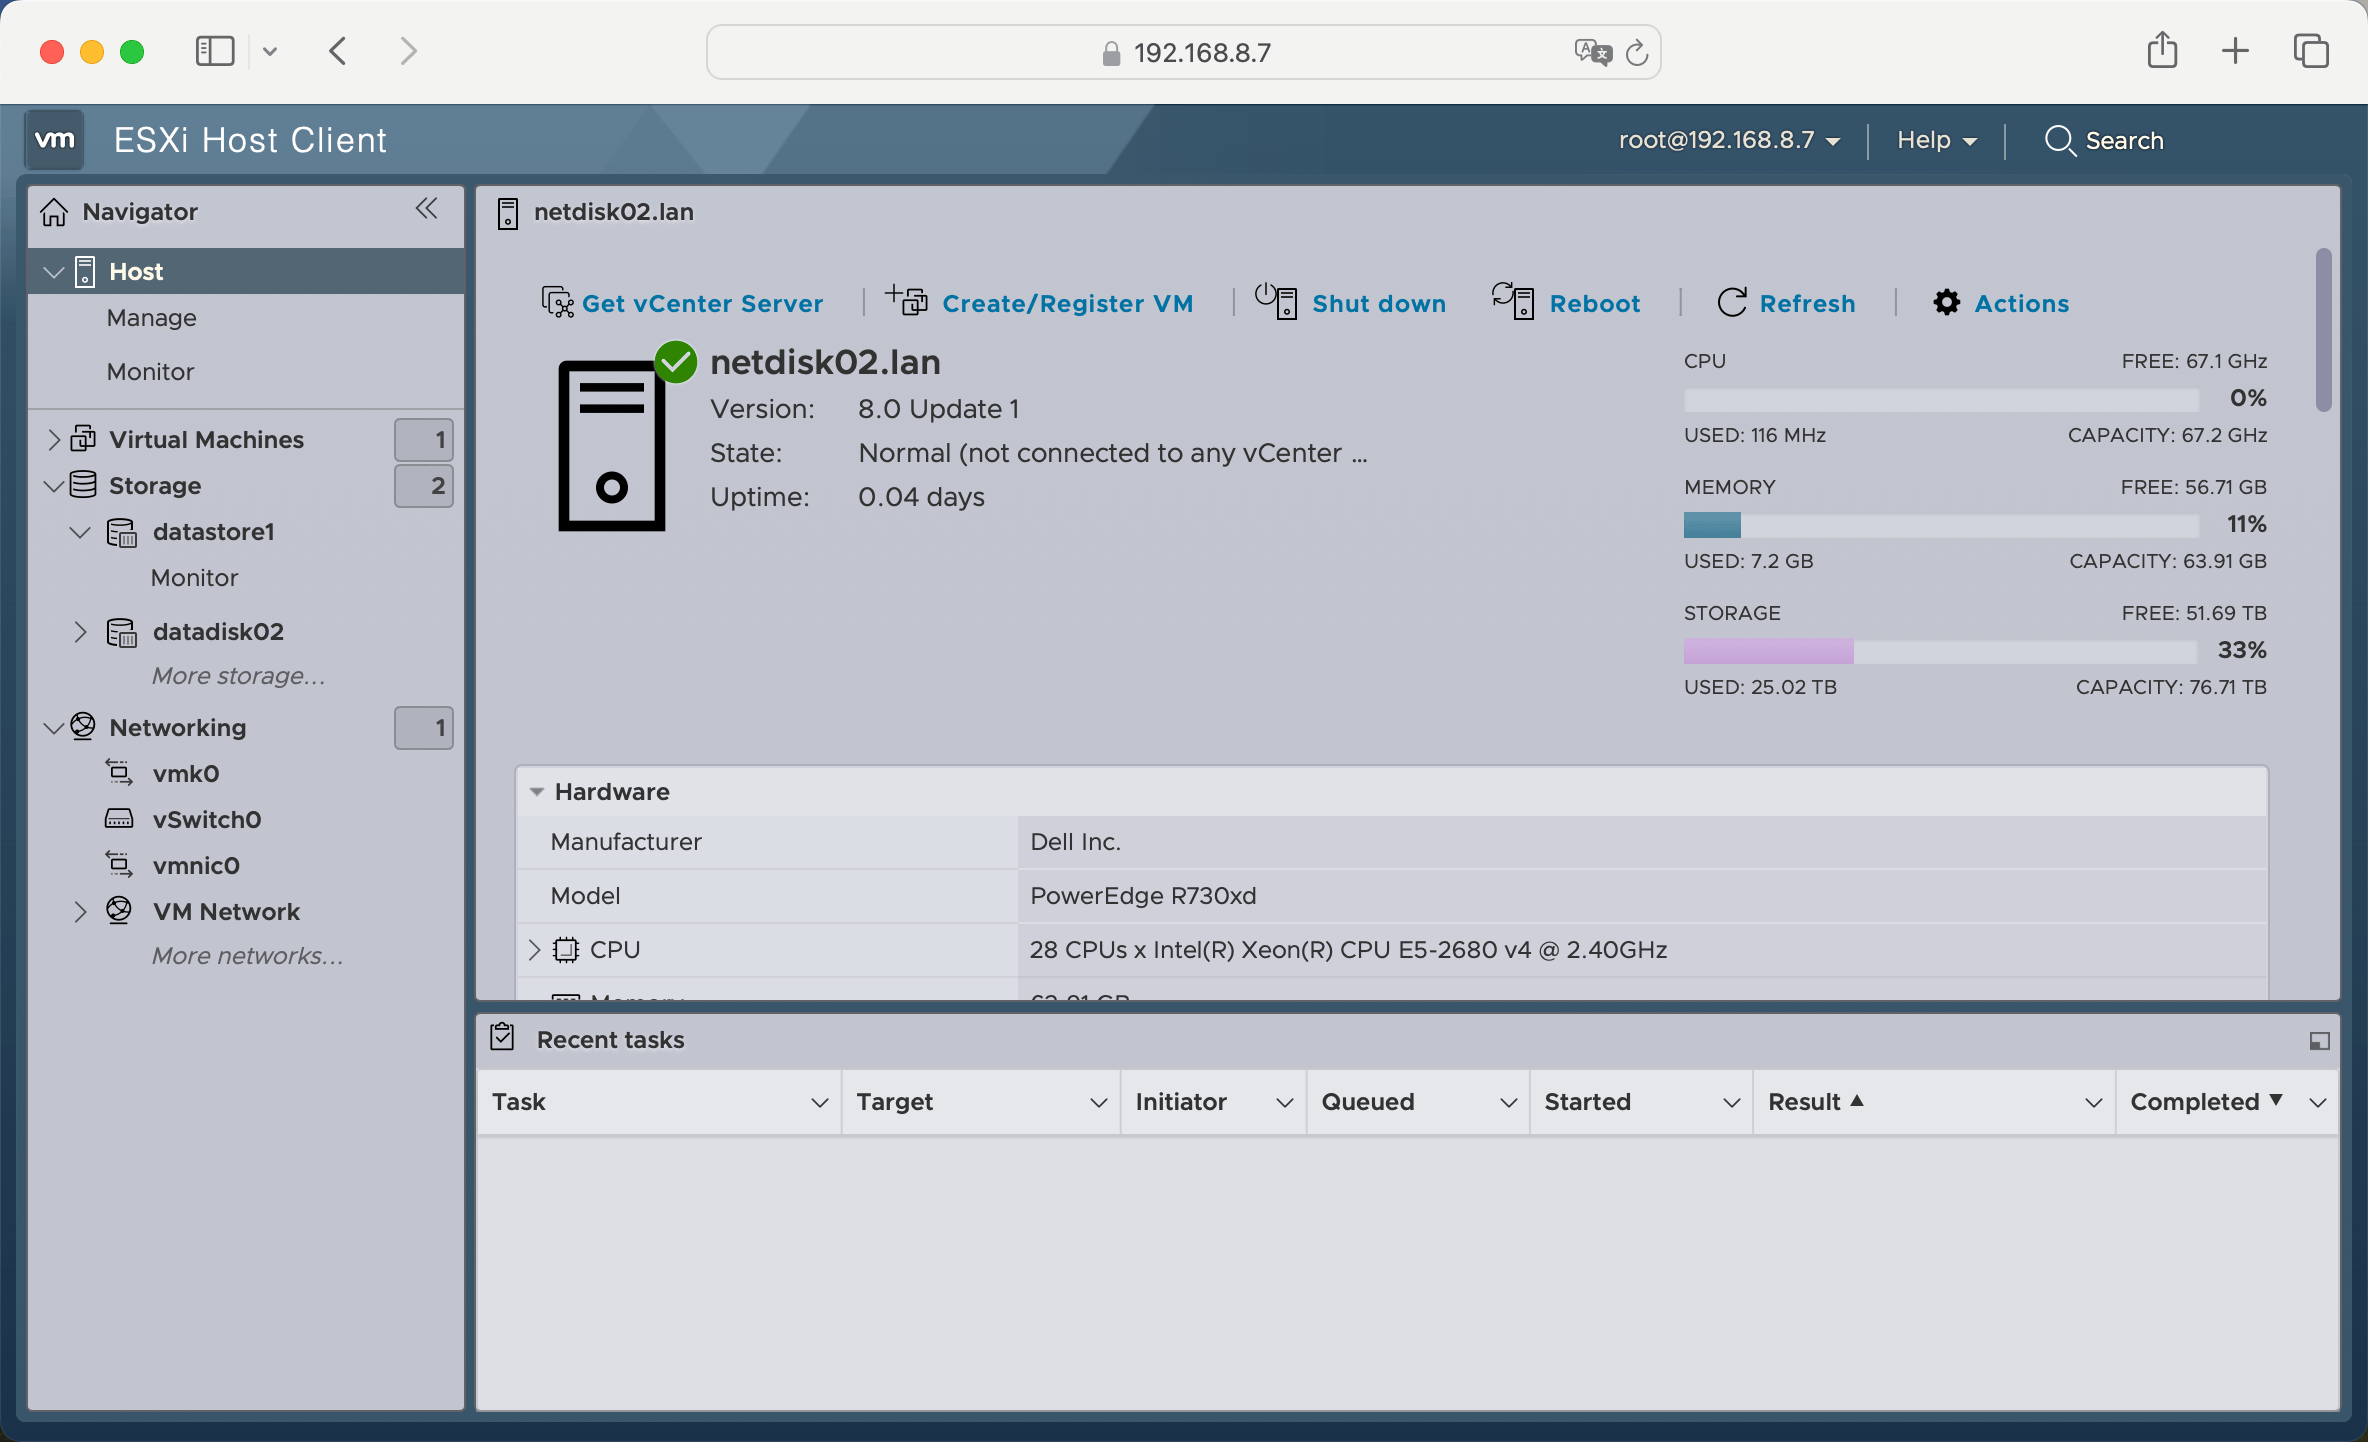The height and width of the screenshot is (1442, 2368).
Task: Open the Result column dropdown
Action: (x=2093, y=1102)
